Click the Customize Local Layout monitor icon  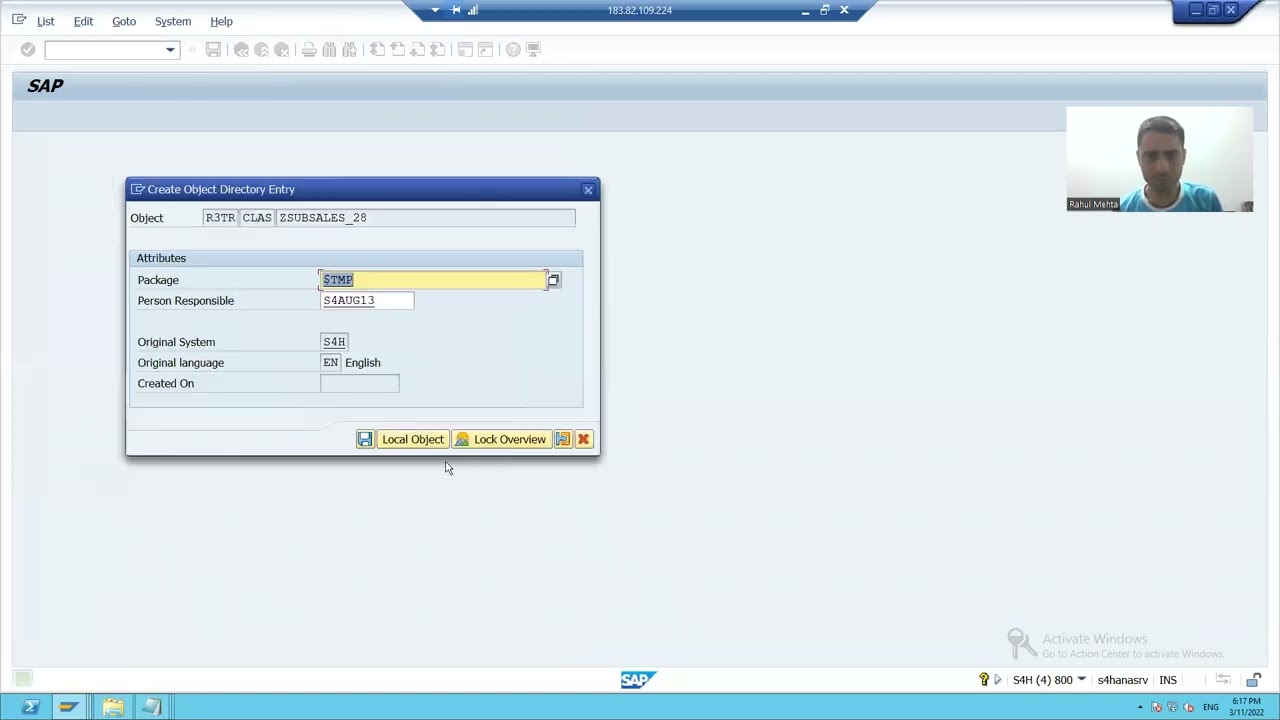533,49
